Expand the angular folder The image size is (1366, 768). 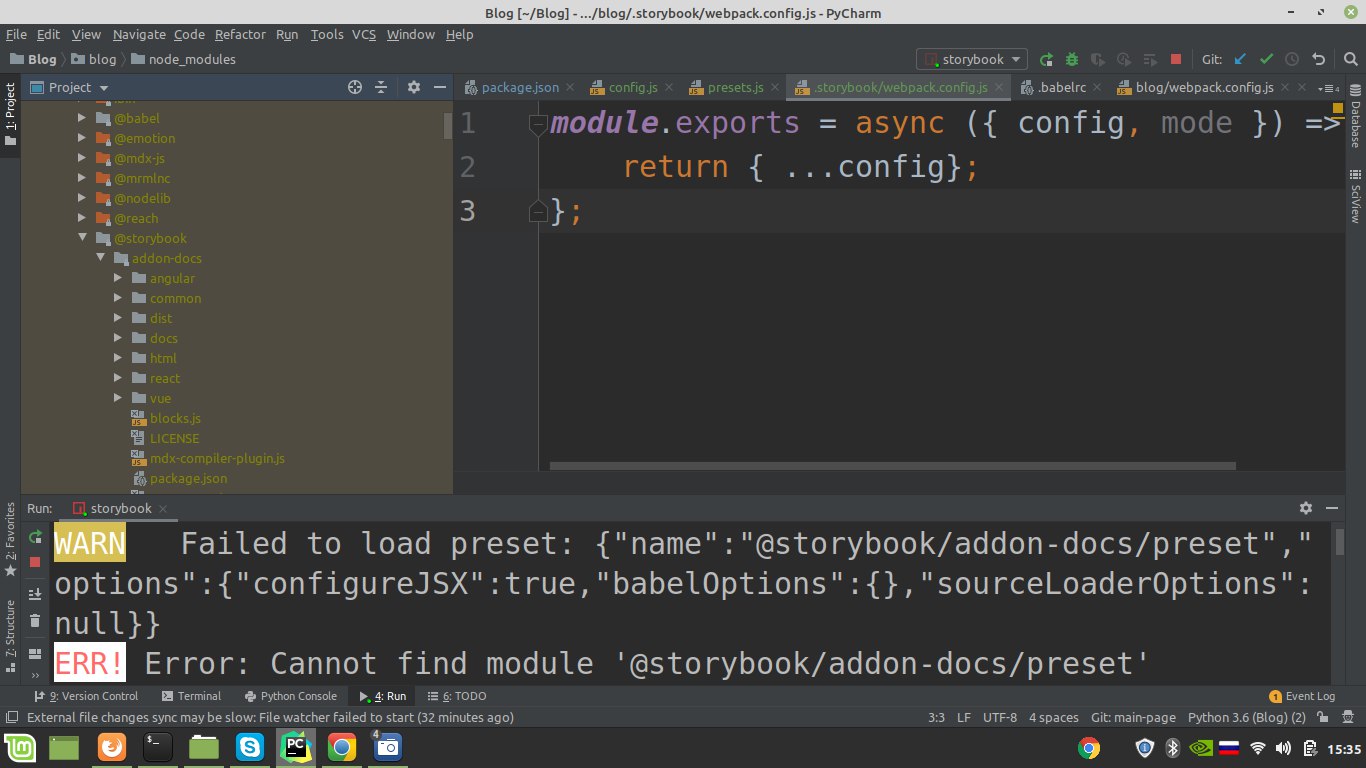(118, 278)
